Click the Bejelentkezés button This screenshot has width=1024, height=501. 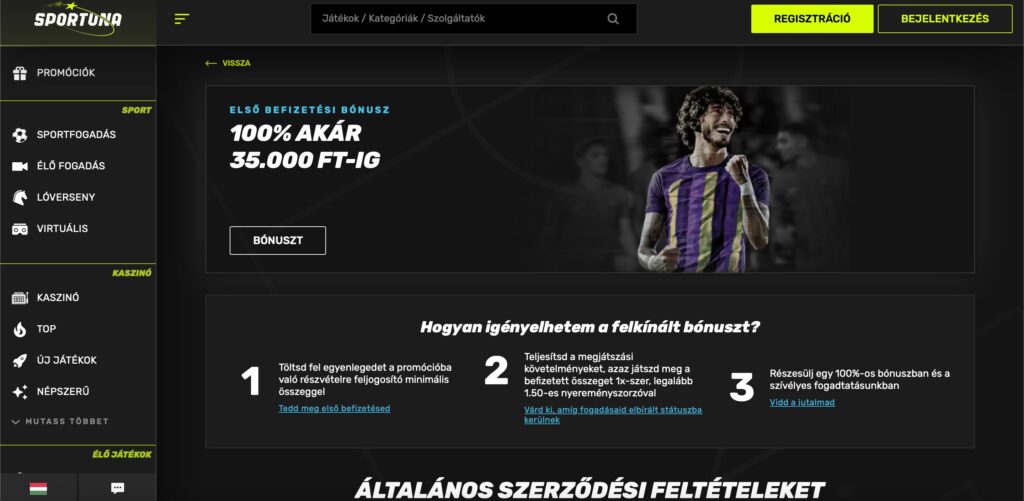tap(944, 19)
